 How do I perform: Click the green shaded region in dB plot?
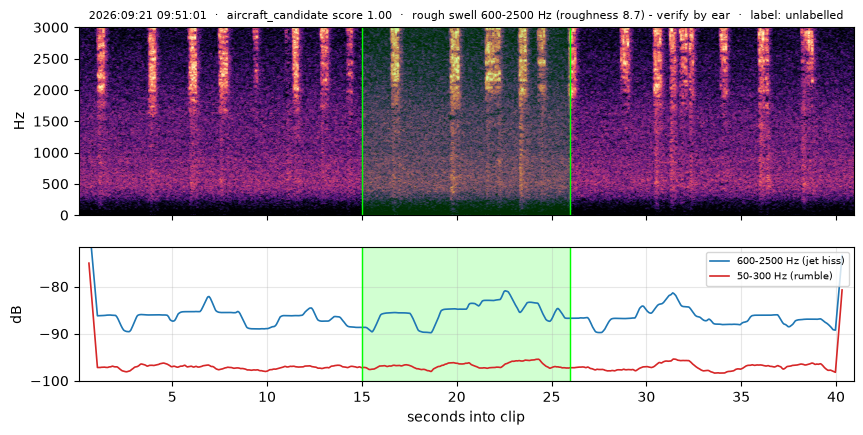(466, 314)
